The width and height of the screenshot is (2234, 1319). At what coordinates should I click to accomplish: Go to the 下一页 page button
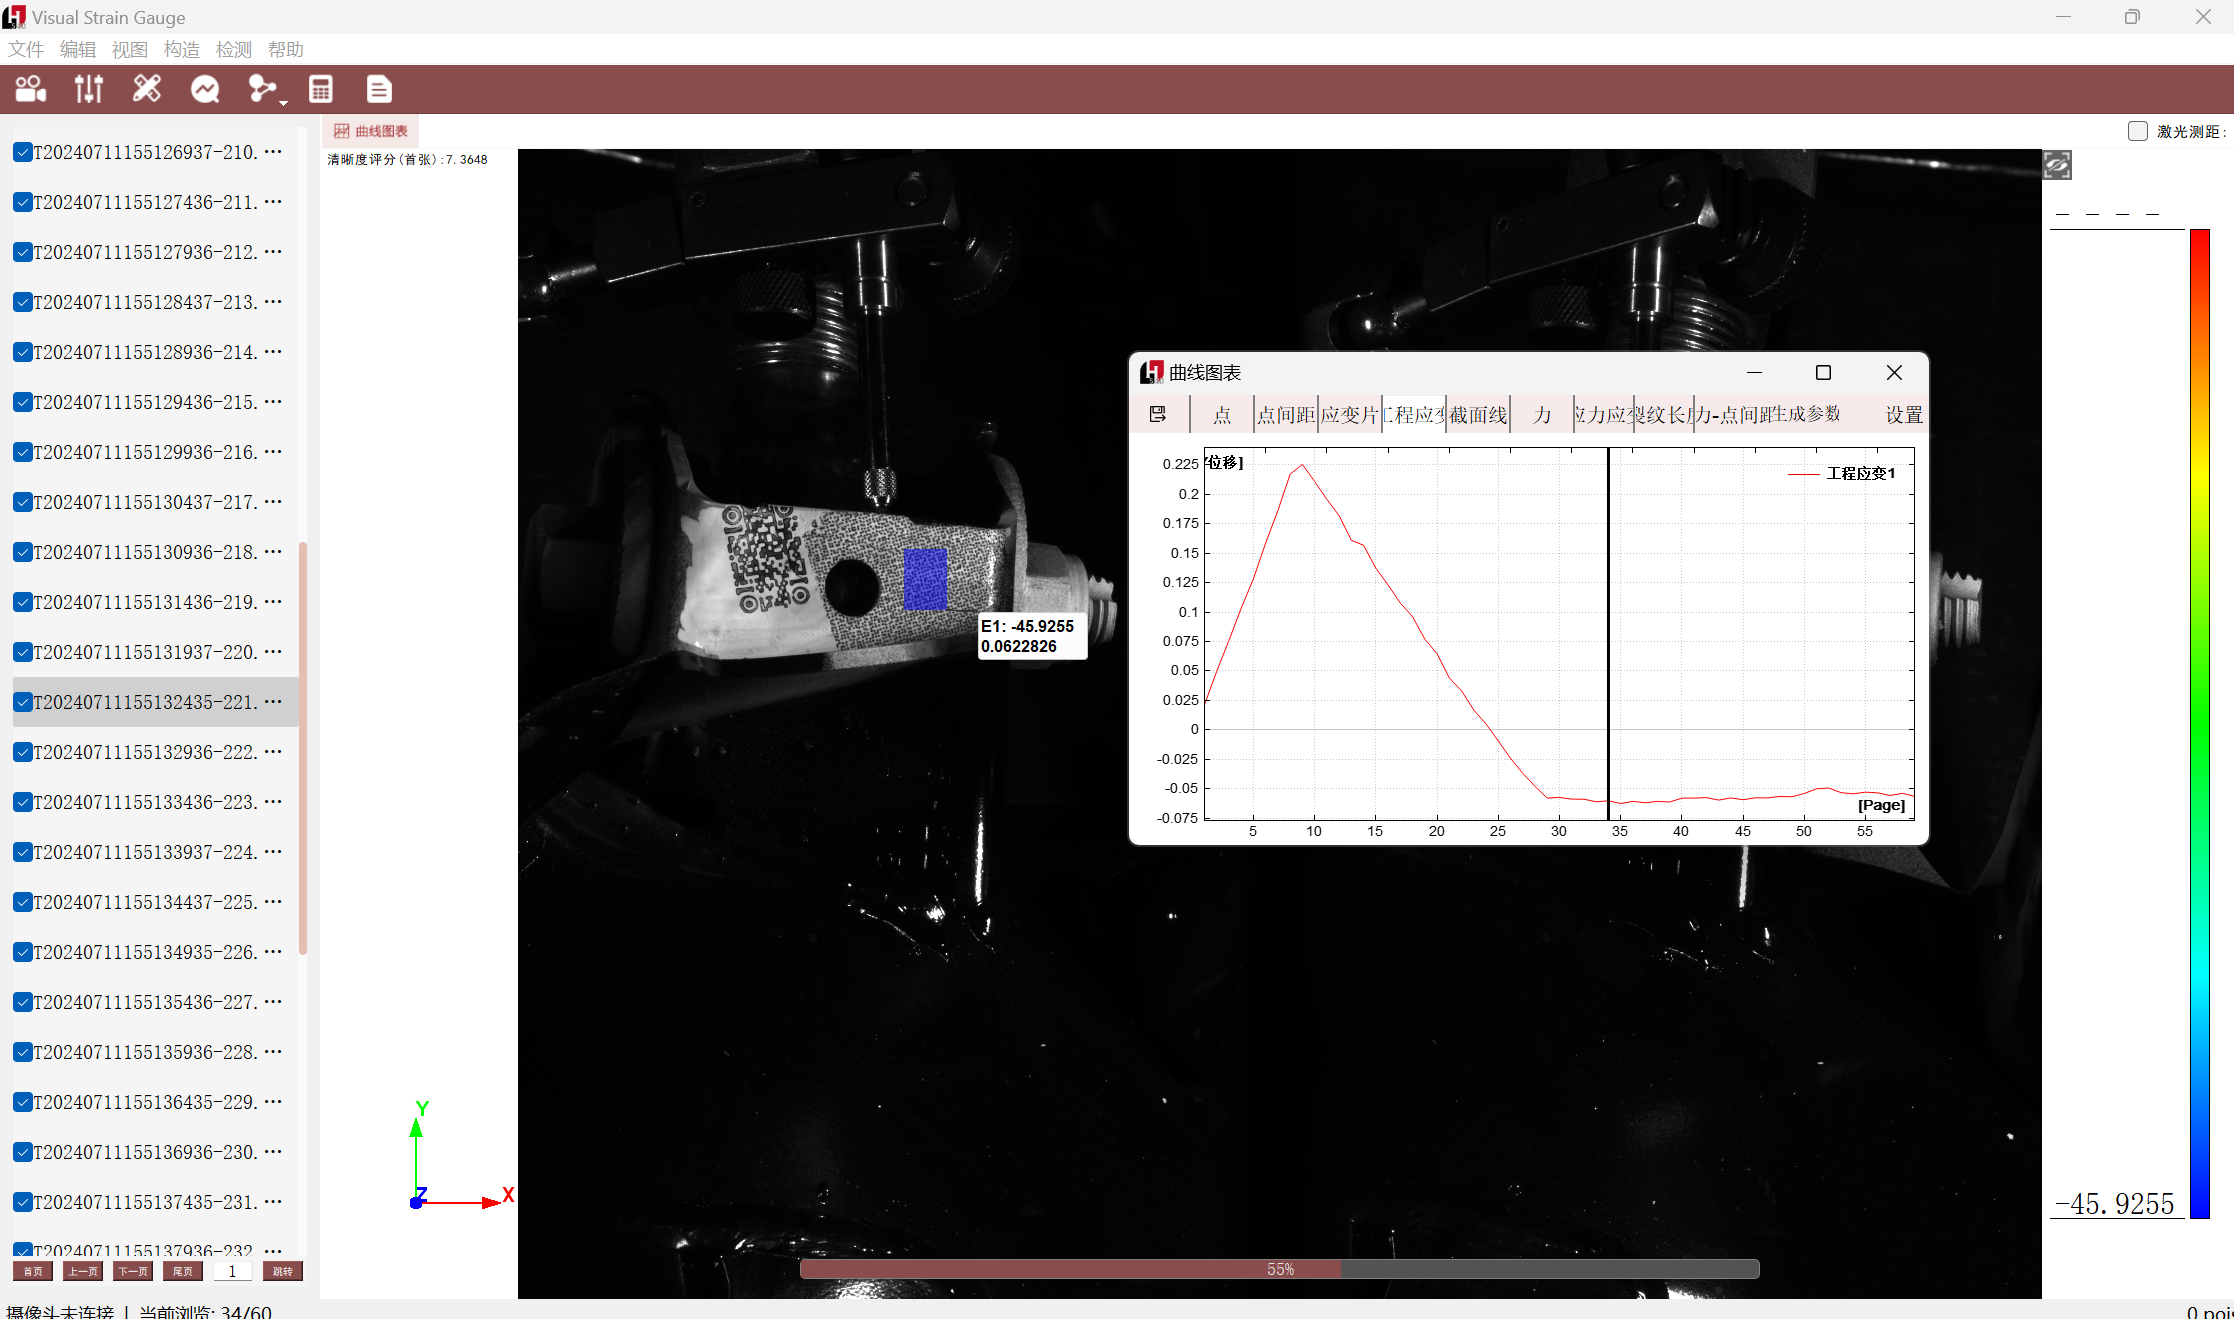133,1271
